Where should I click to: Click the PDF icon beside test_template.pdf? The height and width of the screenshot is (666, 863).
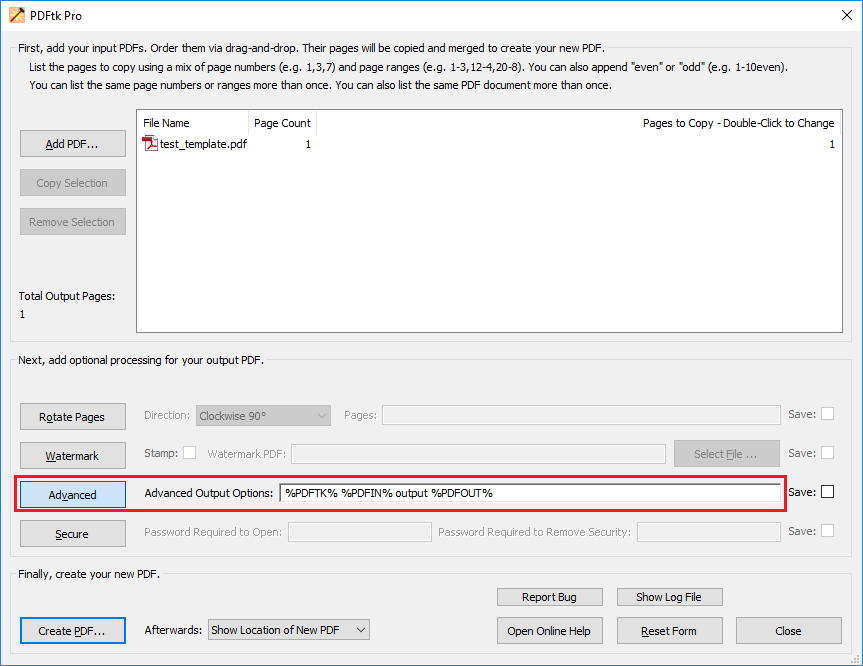150,144
